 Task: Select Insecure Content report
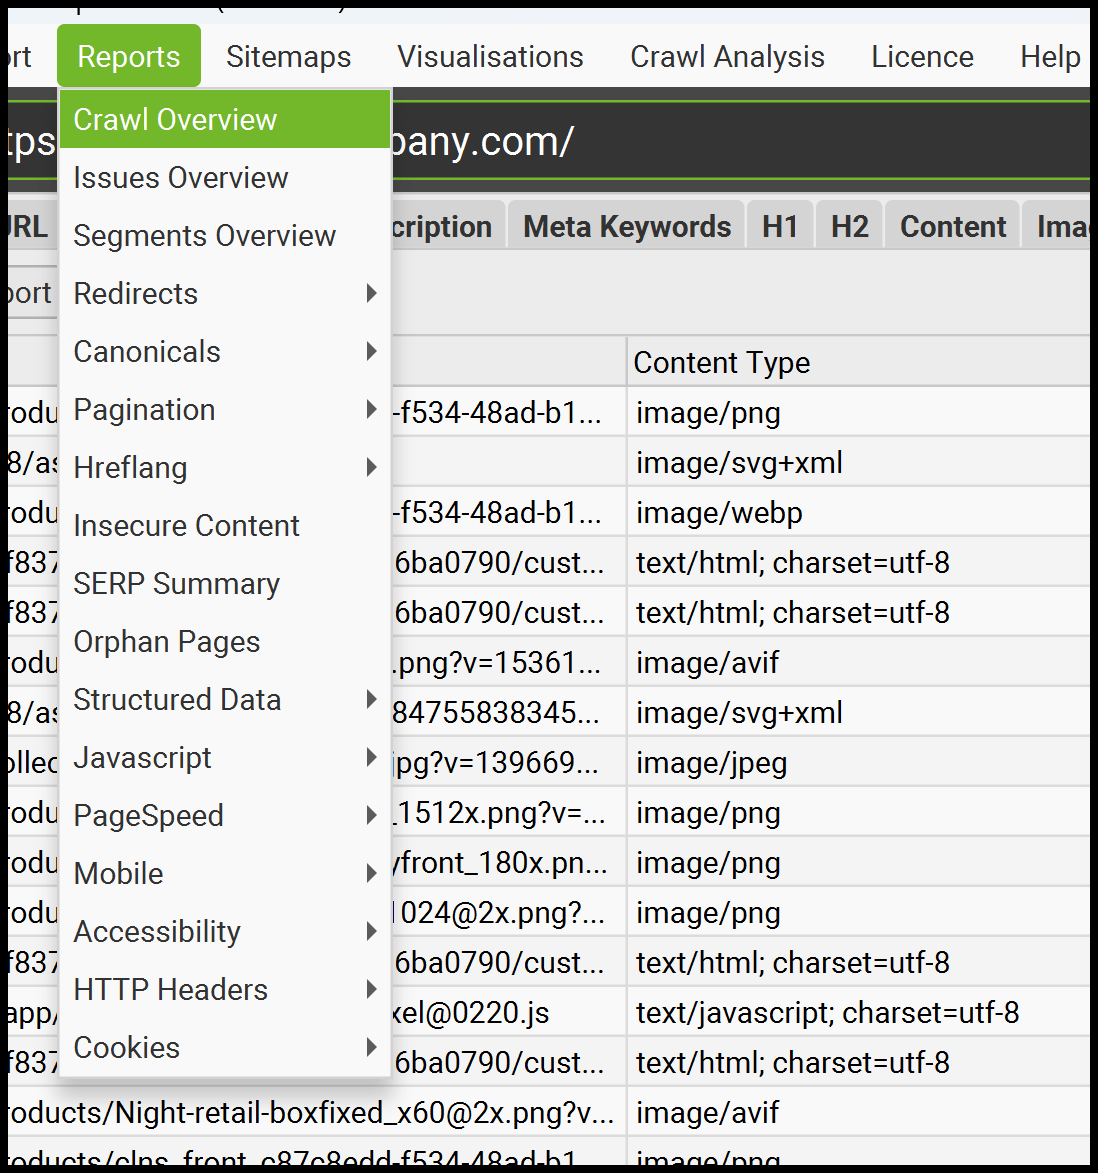[225, 526]
